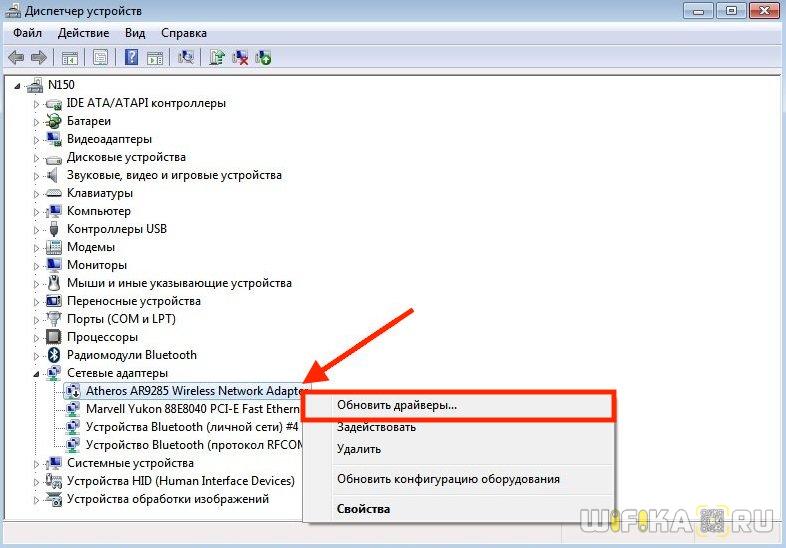
Task: Click the blue Help question-mark toolbar icon
Action: tap(131, 57)
